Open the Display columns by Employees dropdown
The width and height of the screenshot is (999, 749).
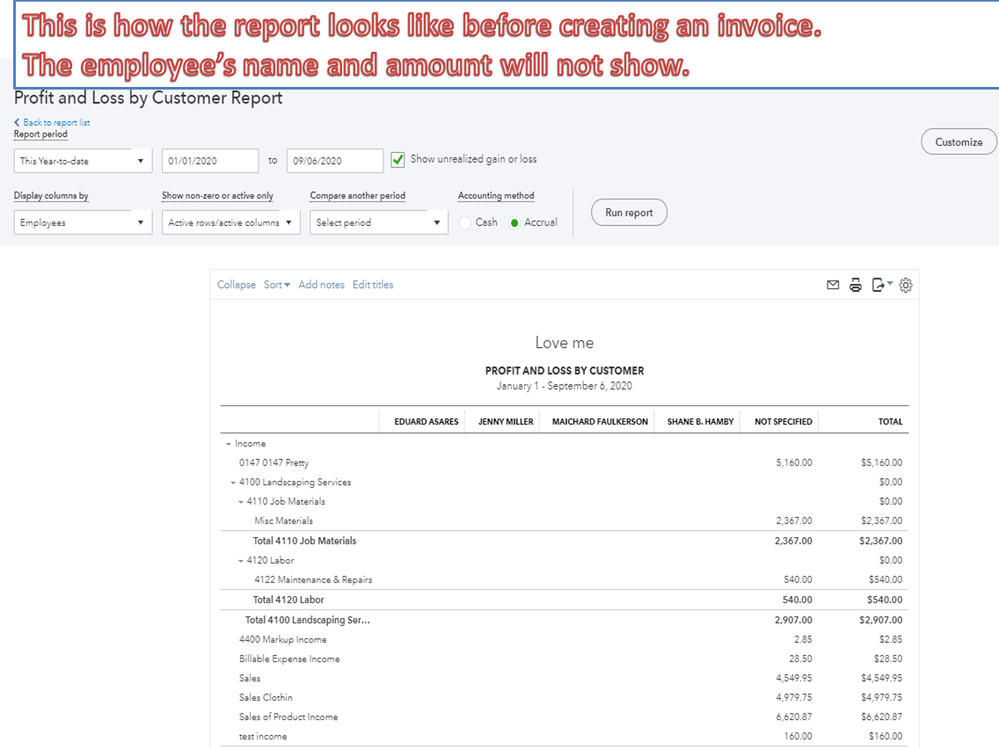coord(83,222)
